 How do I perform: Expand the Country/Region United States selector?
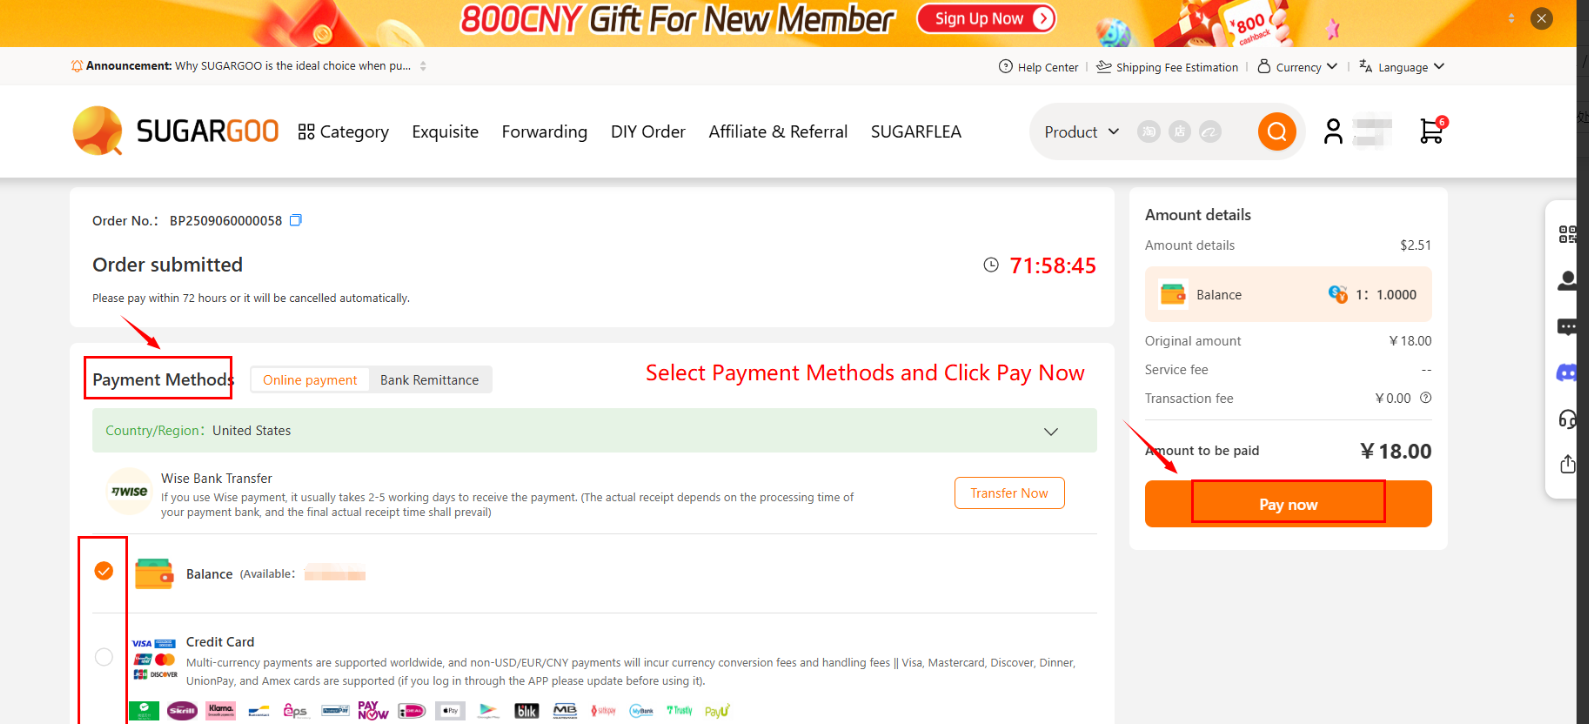click(x=1050, y=431)
